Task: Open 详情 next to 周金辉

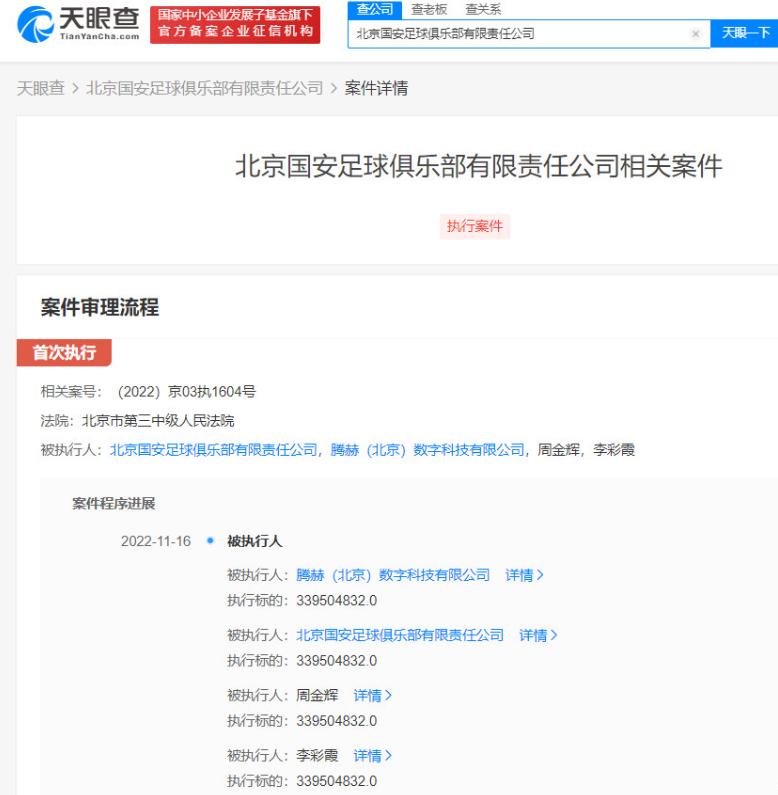Action: 373,695
